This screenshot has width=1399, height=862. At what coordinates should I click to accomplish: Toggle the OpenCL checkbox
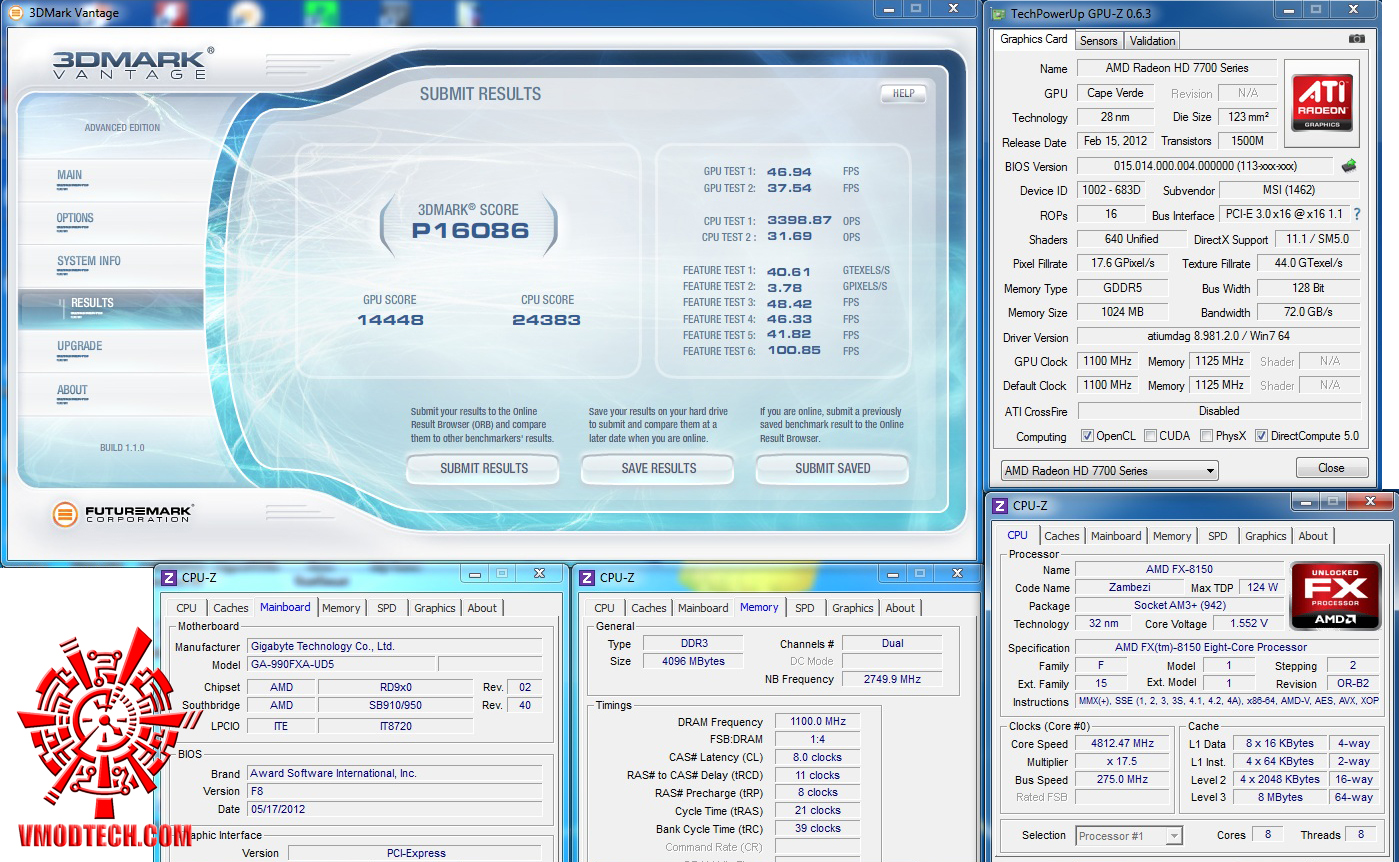point(1087,436)
